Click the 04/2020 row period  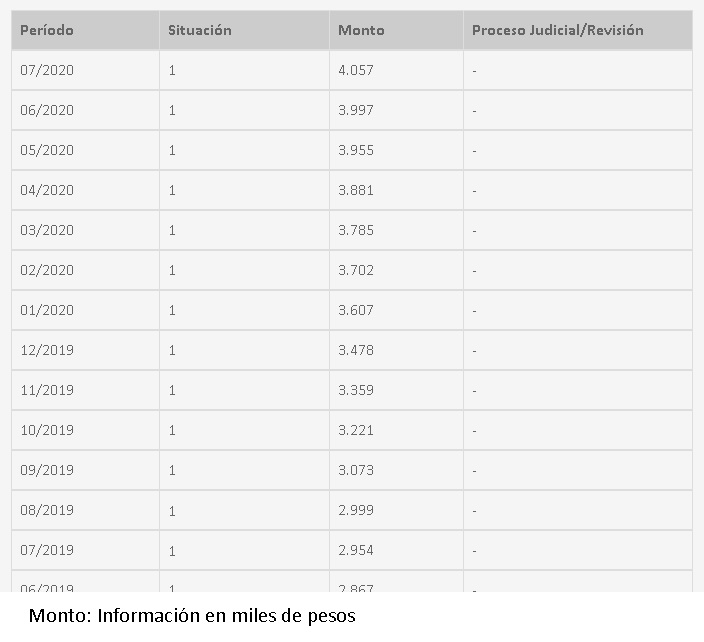85,190
